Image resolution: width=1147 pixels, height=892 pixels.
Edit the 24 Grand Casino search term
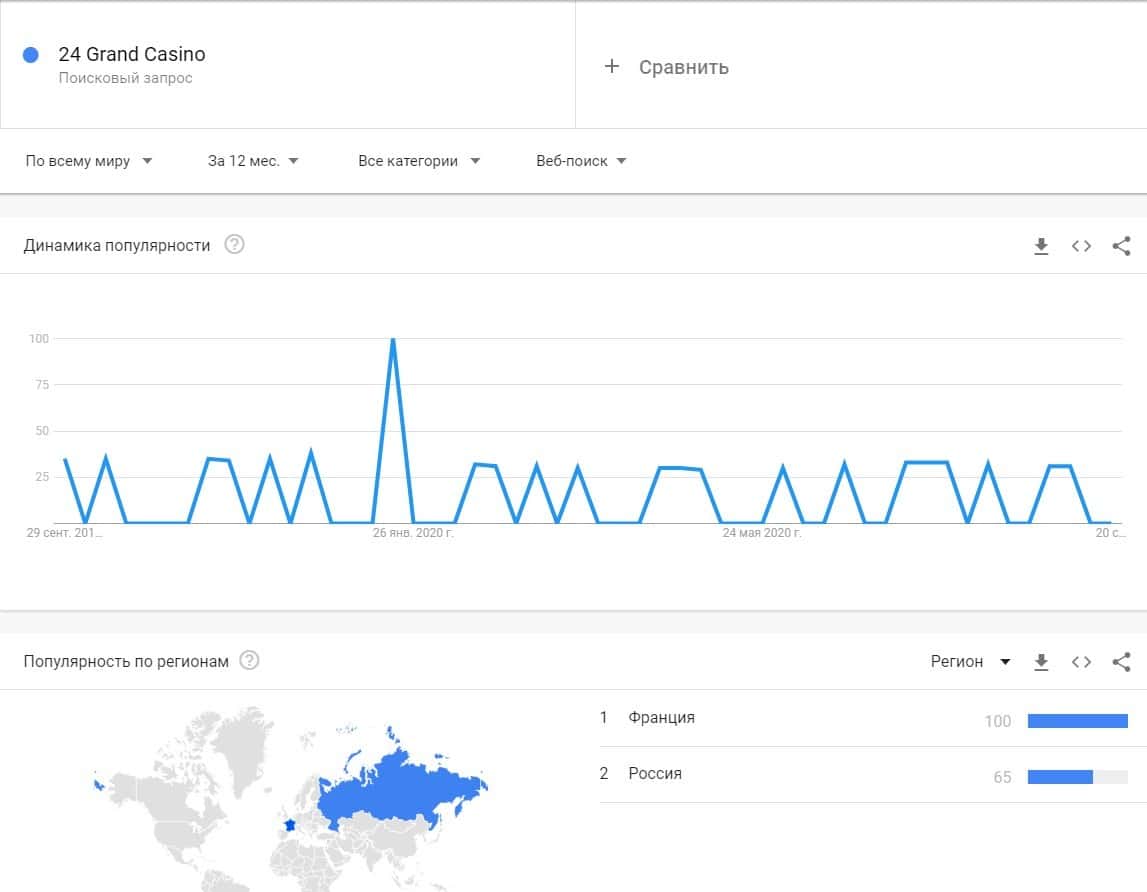132,55
